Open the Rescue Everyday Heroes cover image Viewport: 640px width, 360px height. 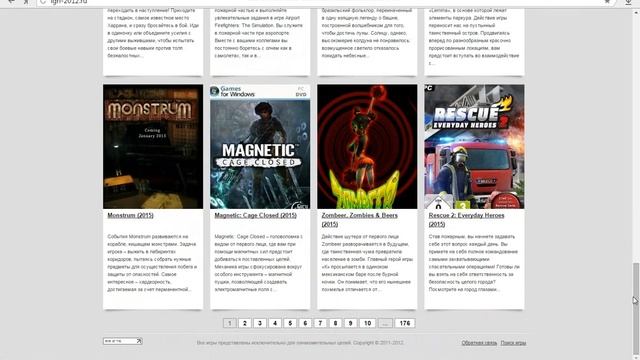(474, 147)
